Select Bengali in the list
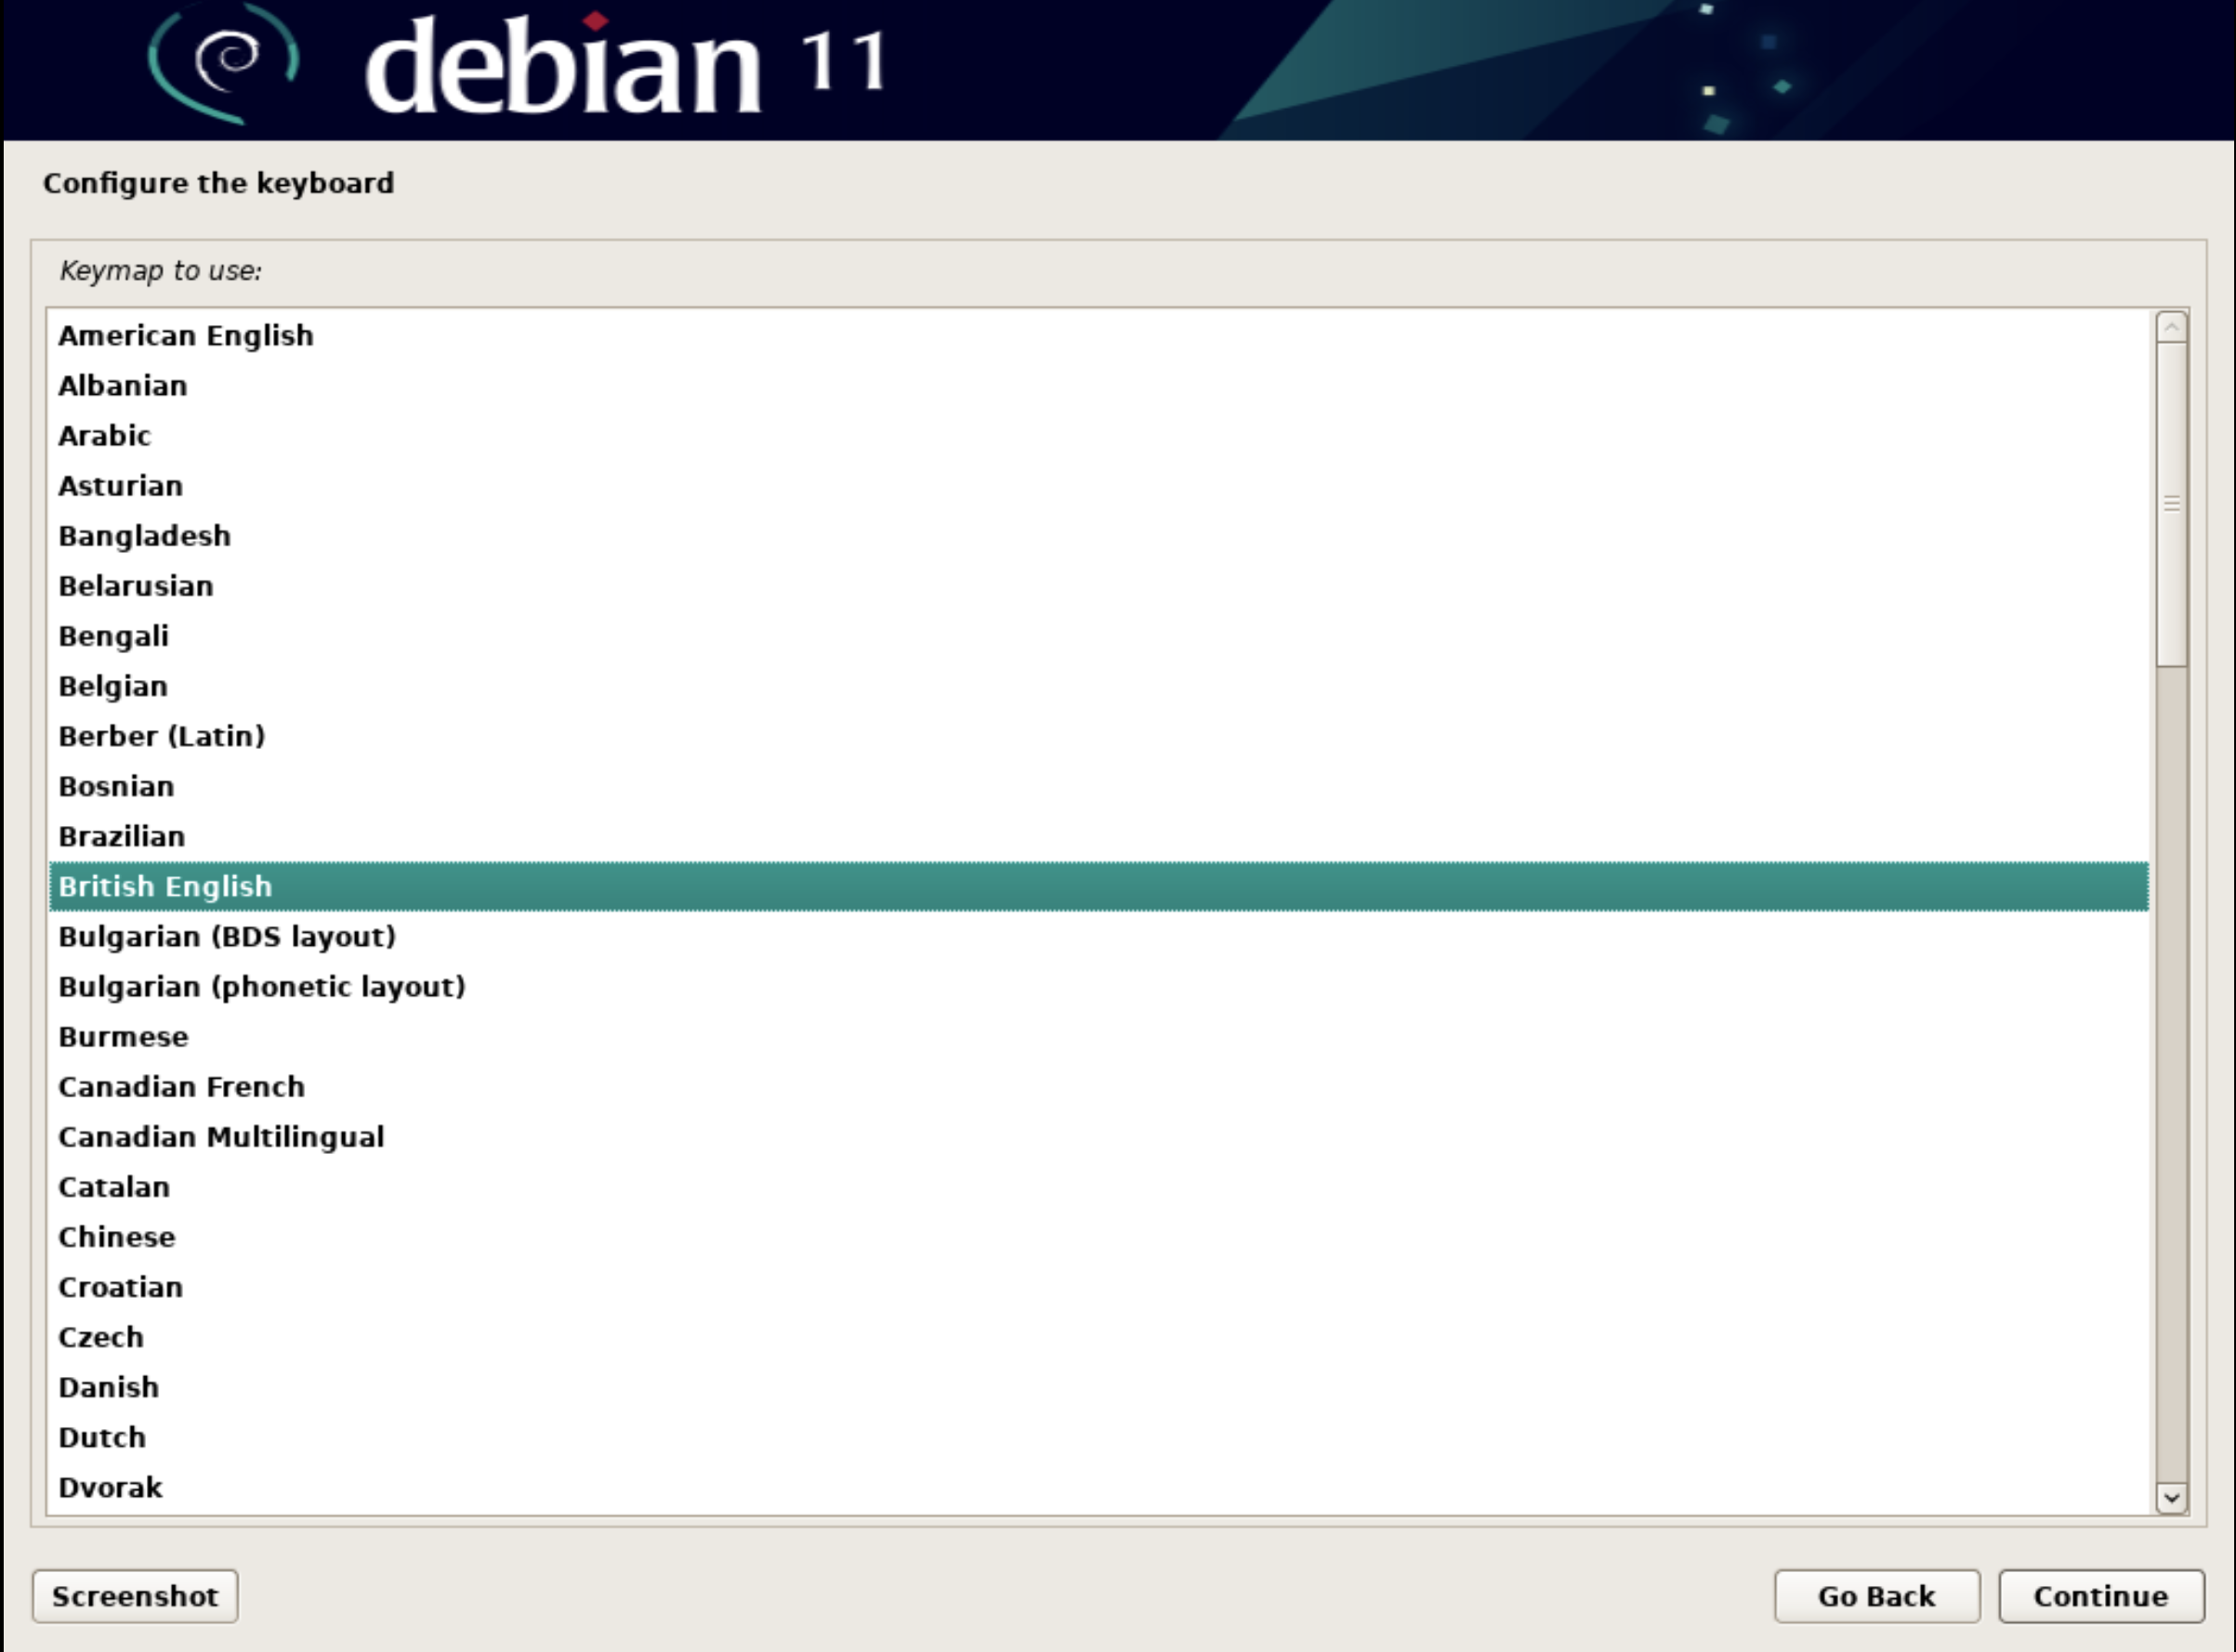 tap(1099, 635)
